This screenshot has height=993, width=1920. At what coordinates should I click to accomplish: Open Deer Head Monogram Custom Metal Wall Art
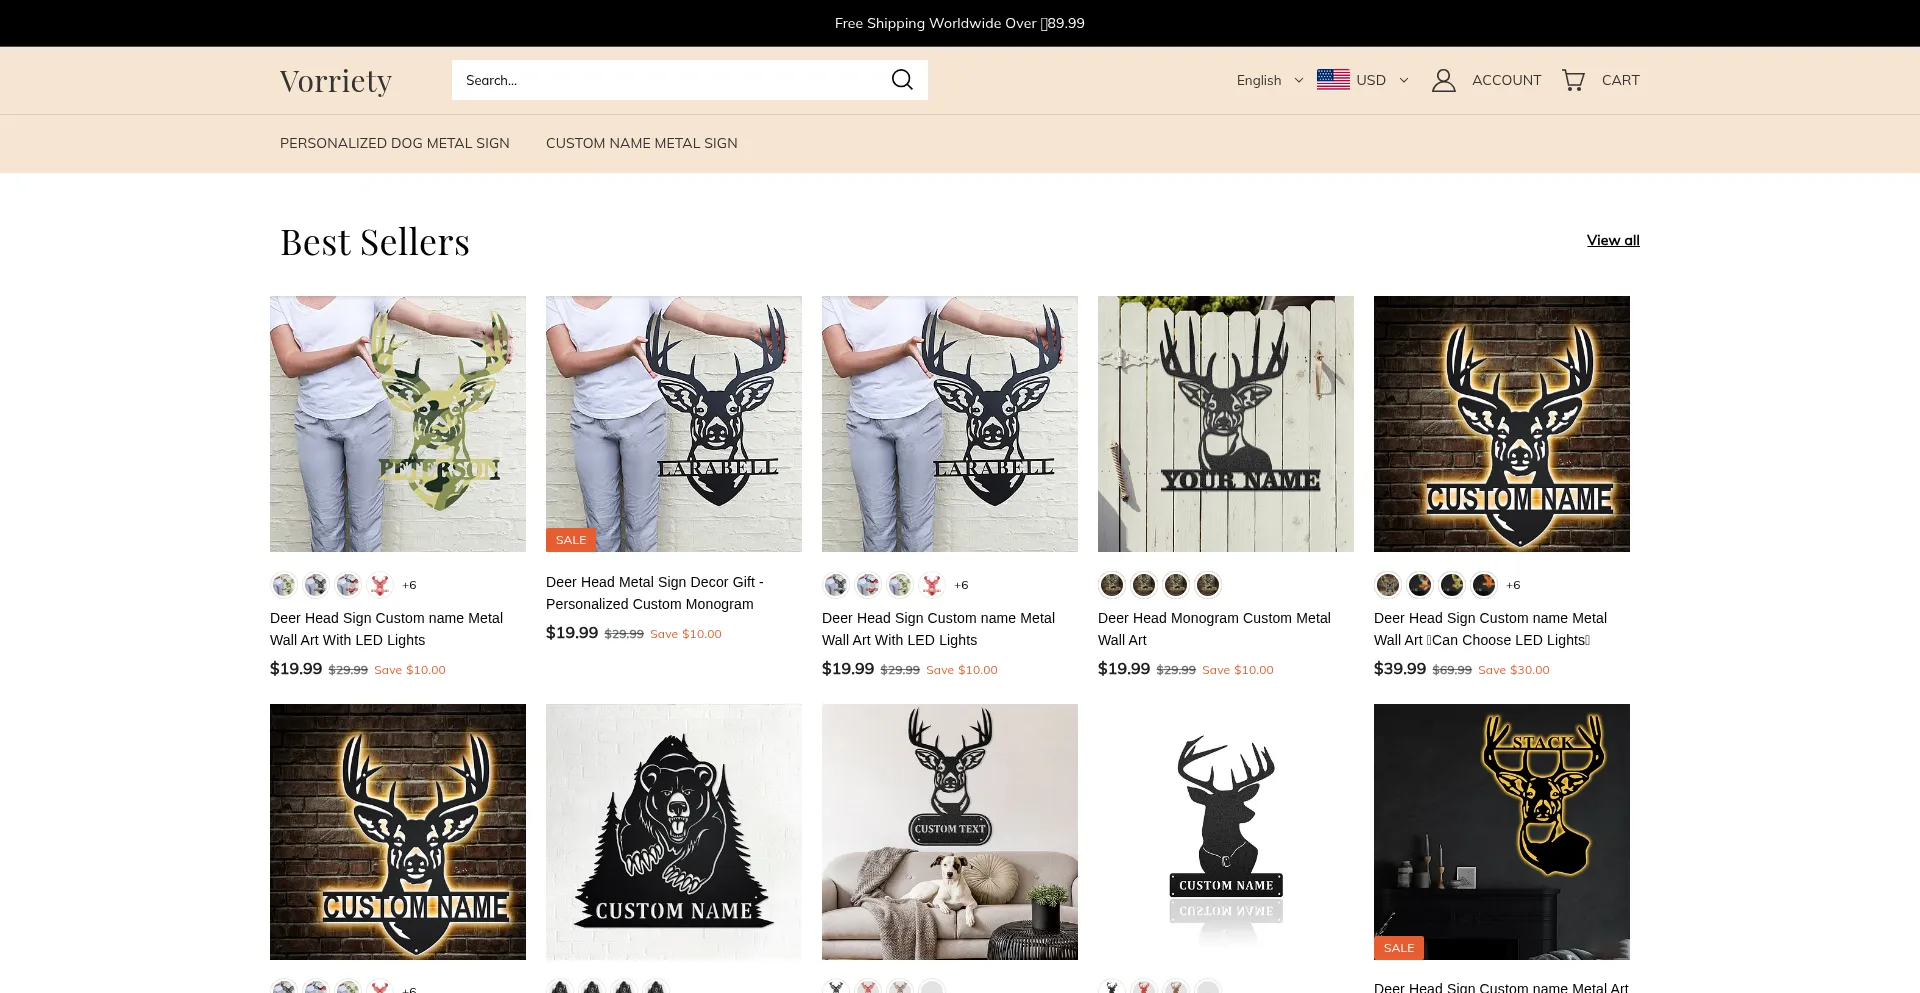1214,629
